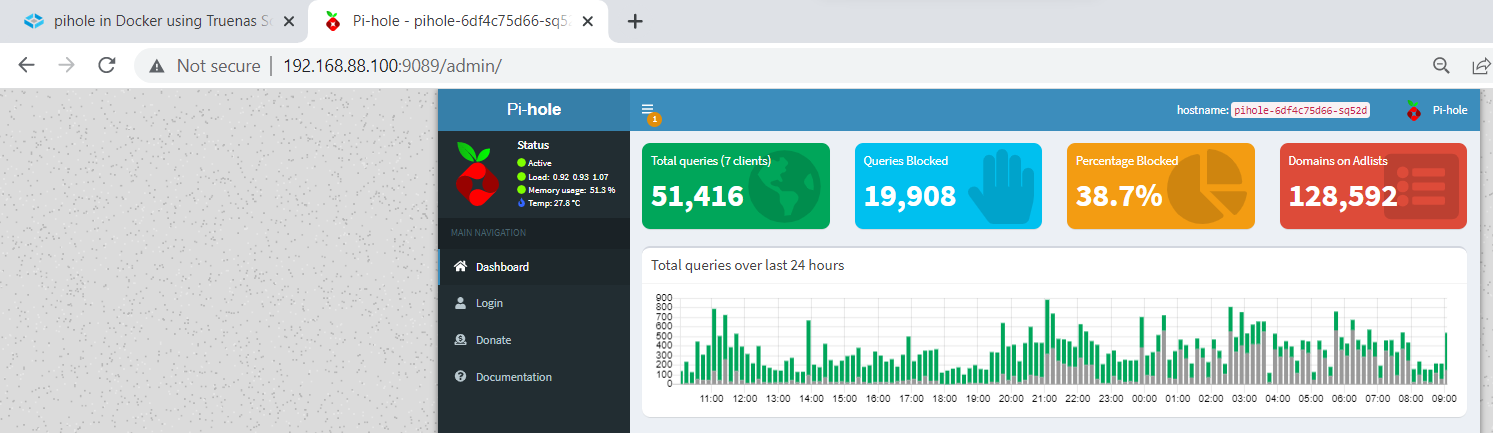Viewport: 1493px width, 433px height.
Task: Open the browser zoom magnifier icon
Action: (x=1441, y=66)
